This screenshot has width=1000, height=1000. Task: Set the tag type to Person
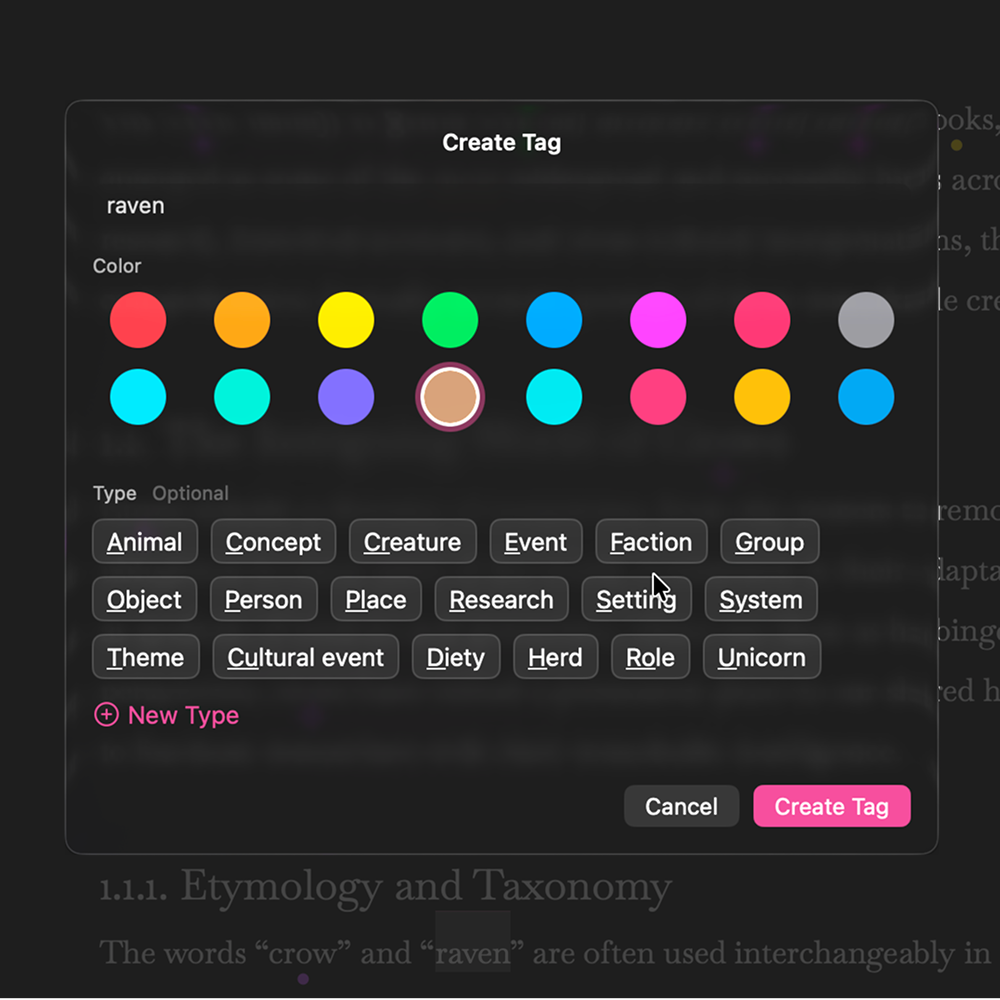click(263, 599)
